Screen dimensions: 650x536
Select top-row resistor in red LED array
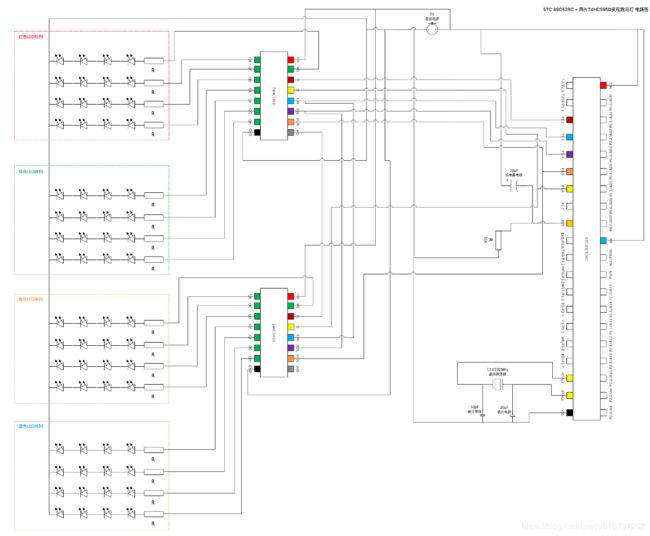coord(154,61)
